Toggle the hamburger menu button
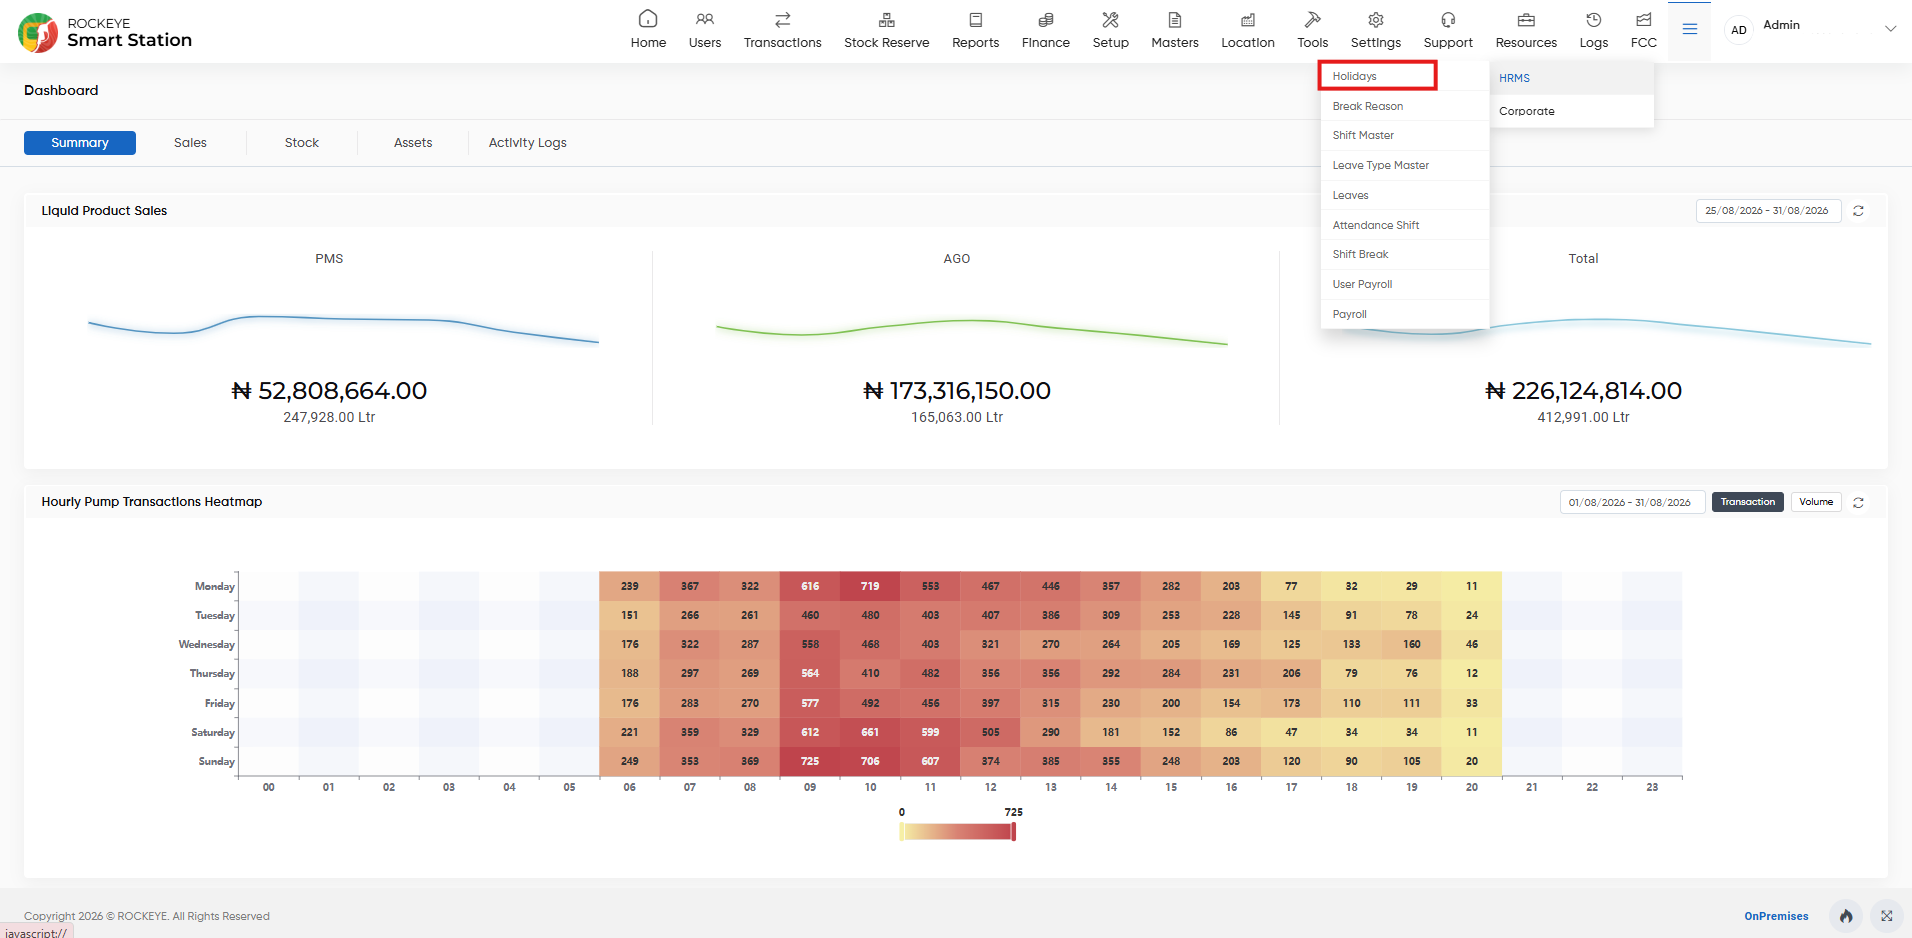This screenshot has height=938, width=1912. [1689, 29]
